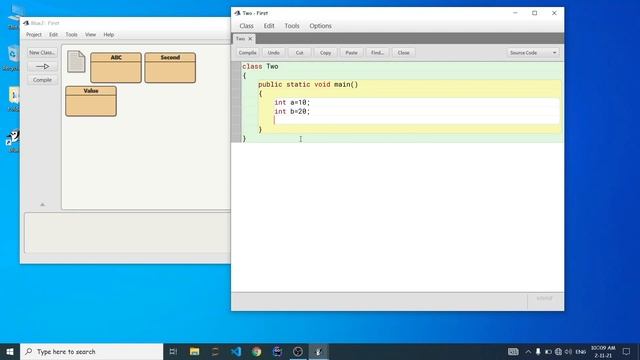The image size is (640, 360).
Task: Open the OBS Studio taskbar icon
Action: (298, 351)
